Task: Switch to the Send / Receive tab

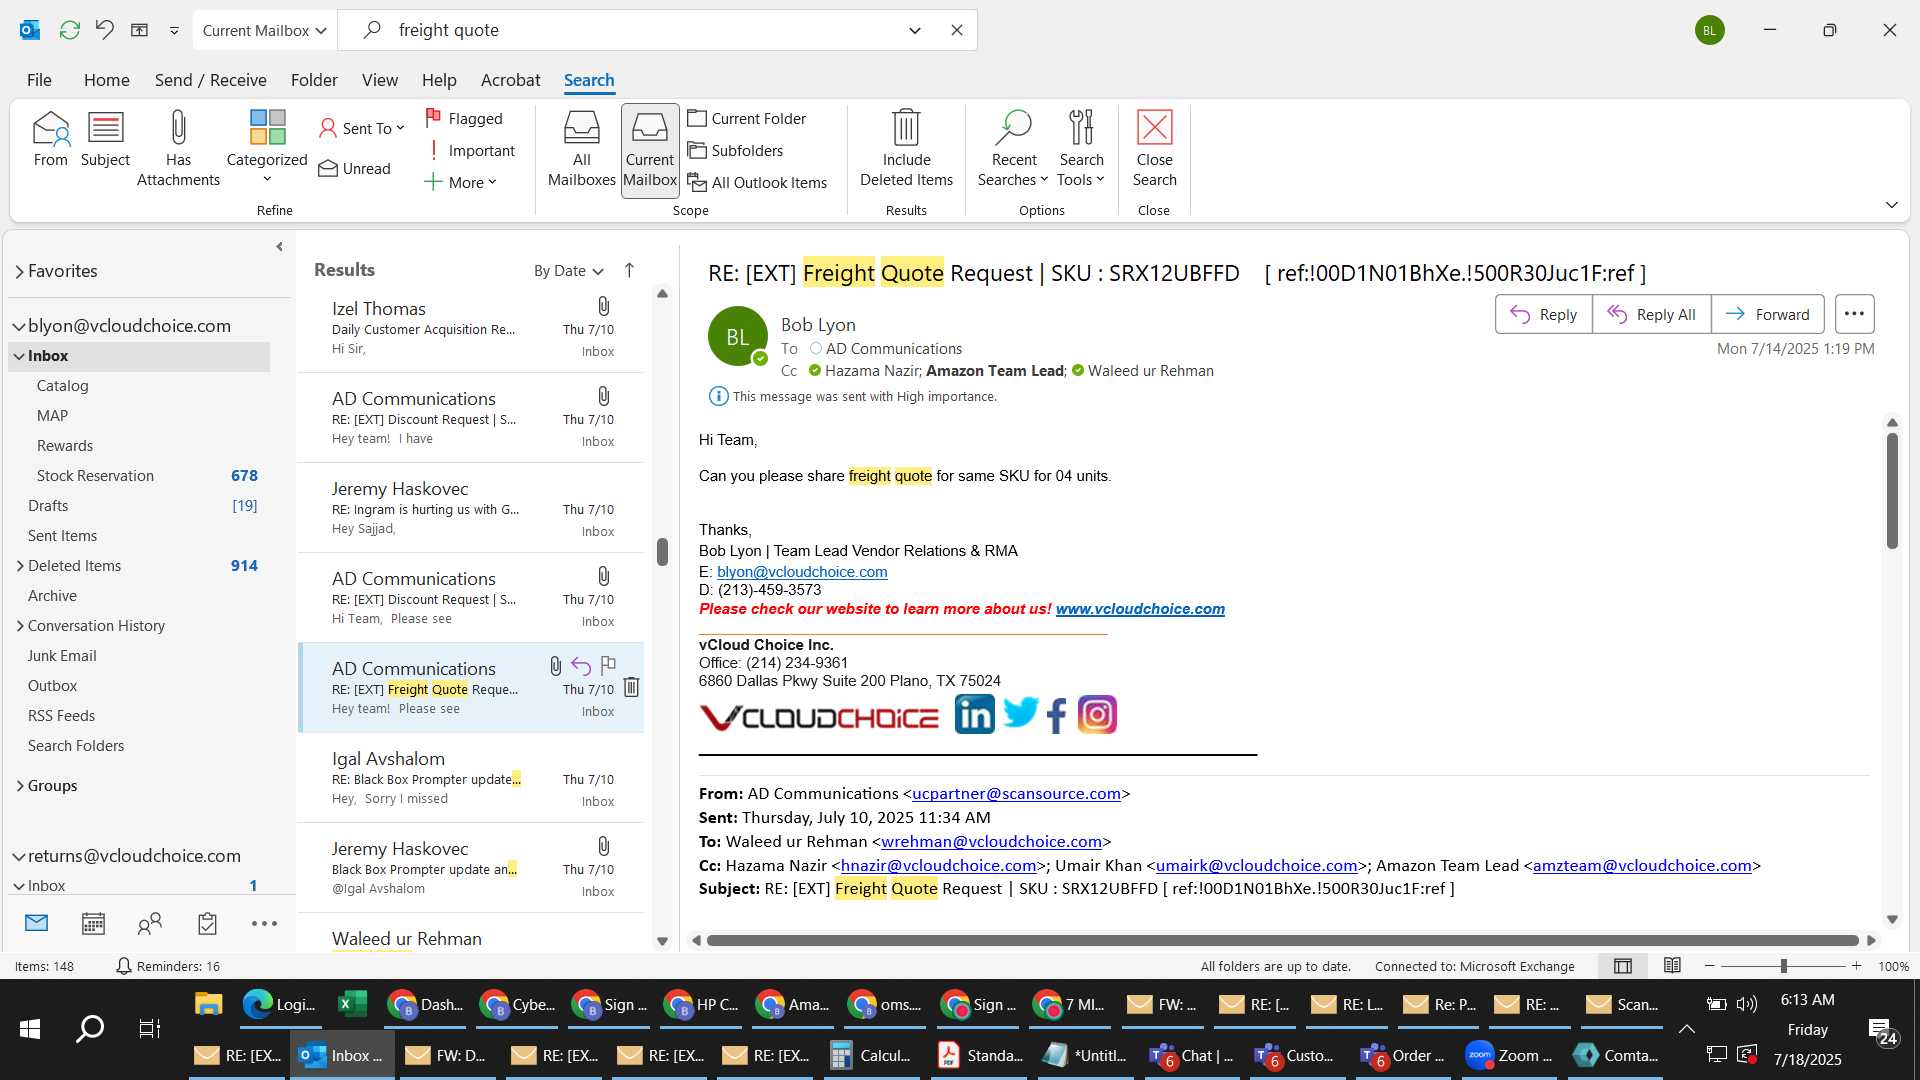Action: point(210,80)
